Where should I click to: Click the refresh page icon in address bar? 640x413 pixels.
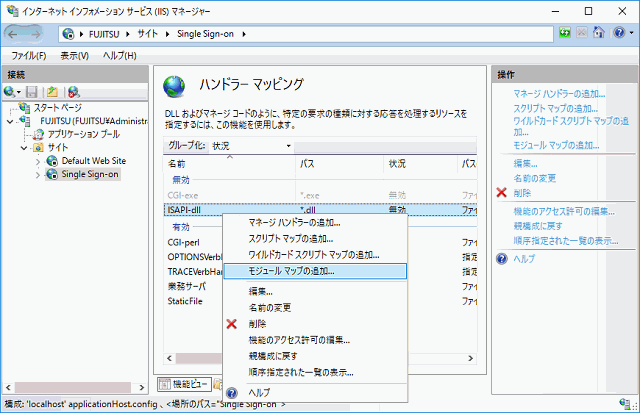[x=565, y=33]
